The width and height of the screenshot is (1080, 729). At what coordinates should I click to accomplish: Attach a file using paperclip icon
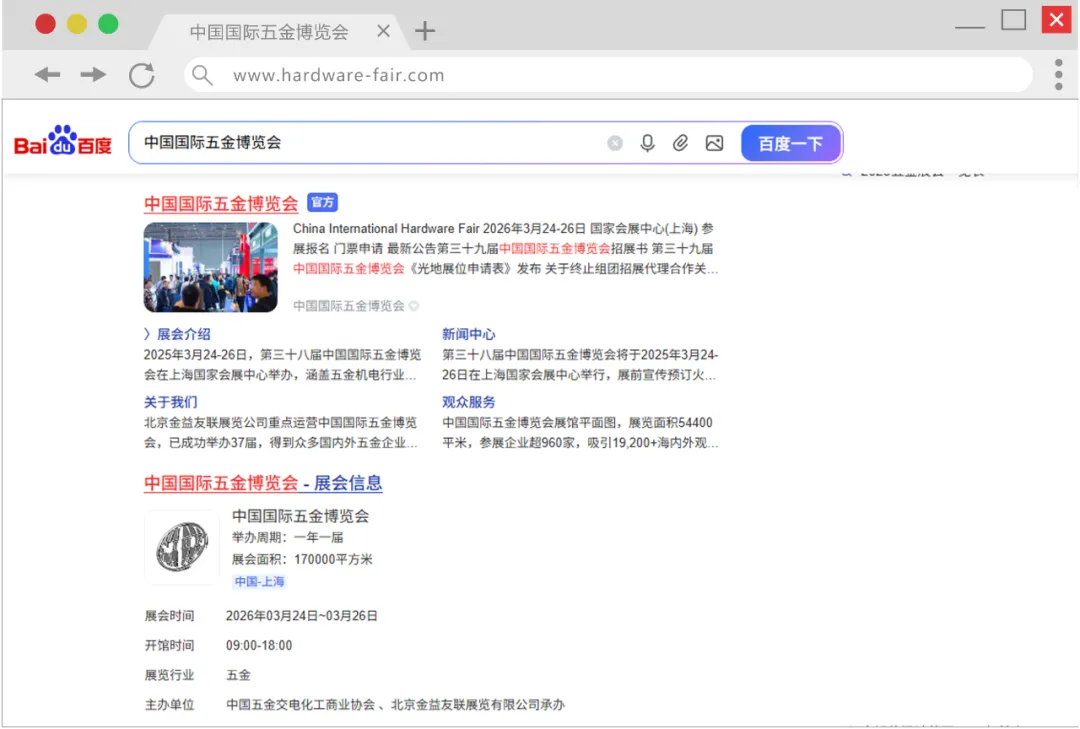pos(680,143)
